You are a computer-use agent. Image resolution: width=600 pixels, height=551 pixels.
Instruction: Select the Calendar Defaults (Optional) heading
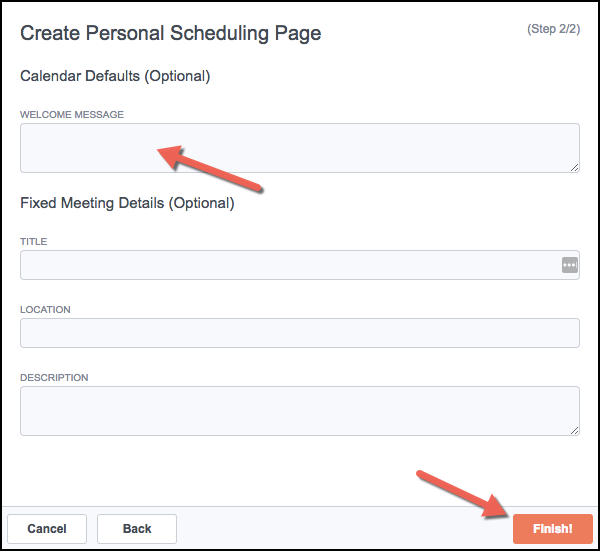point(115,76)
